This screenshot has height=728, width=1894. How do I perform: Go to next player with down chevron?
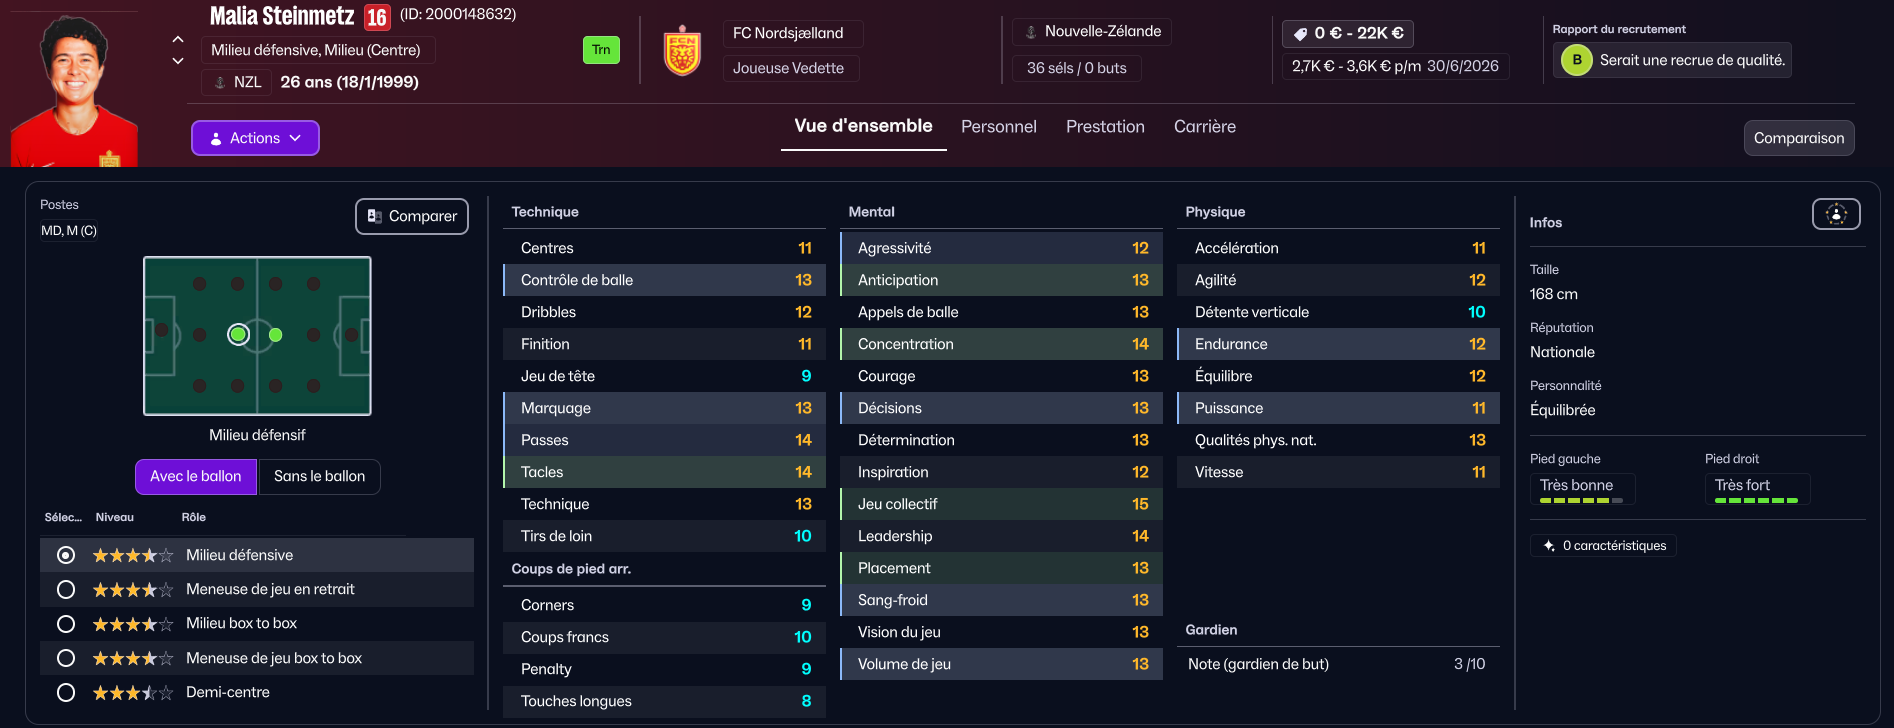(178, 61)
